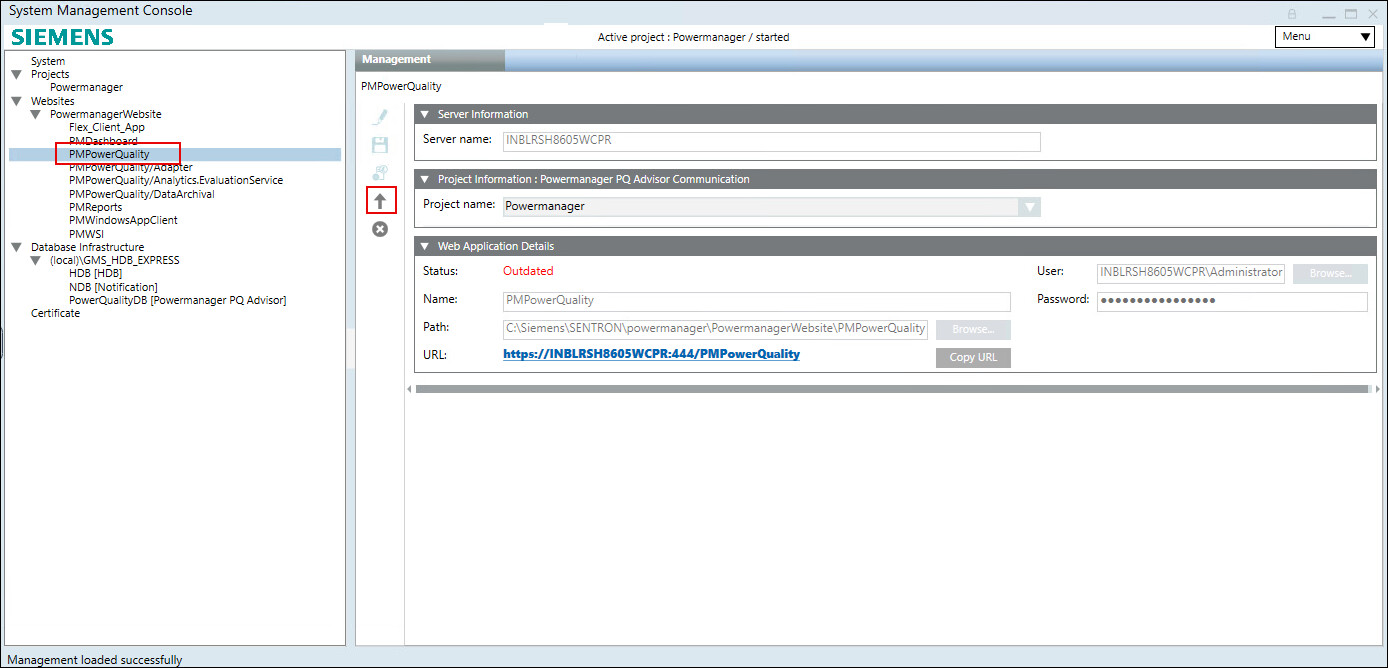Image resolution: width=1388 pixels, height=668 pixels.
Task: Click the Delete X circle icon
Action: click(x=380, y=229)
